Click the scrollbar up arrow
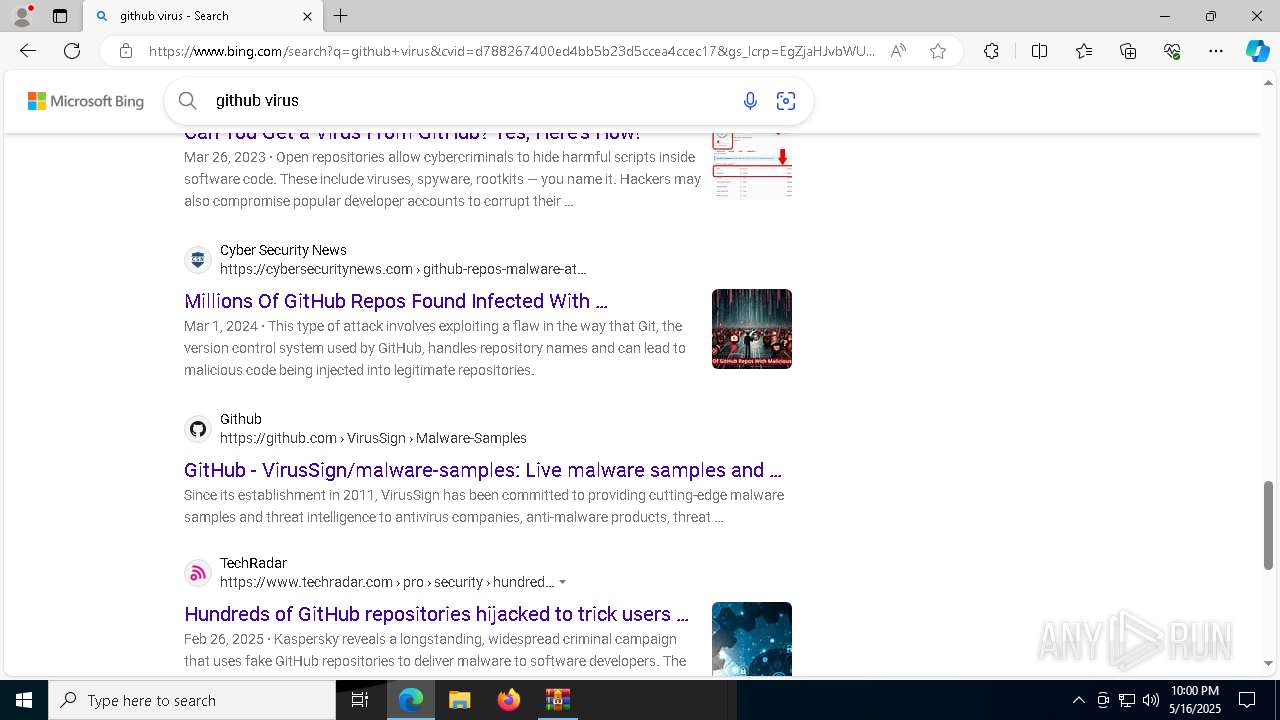 click(x=1269, y=82)
